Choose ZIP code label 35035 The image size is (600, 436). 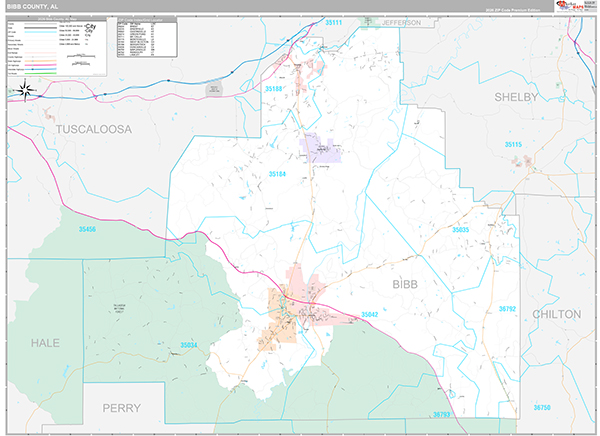459,230
